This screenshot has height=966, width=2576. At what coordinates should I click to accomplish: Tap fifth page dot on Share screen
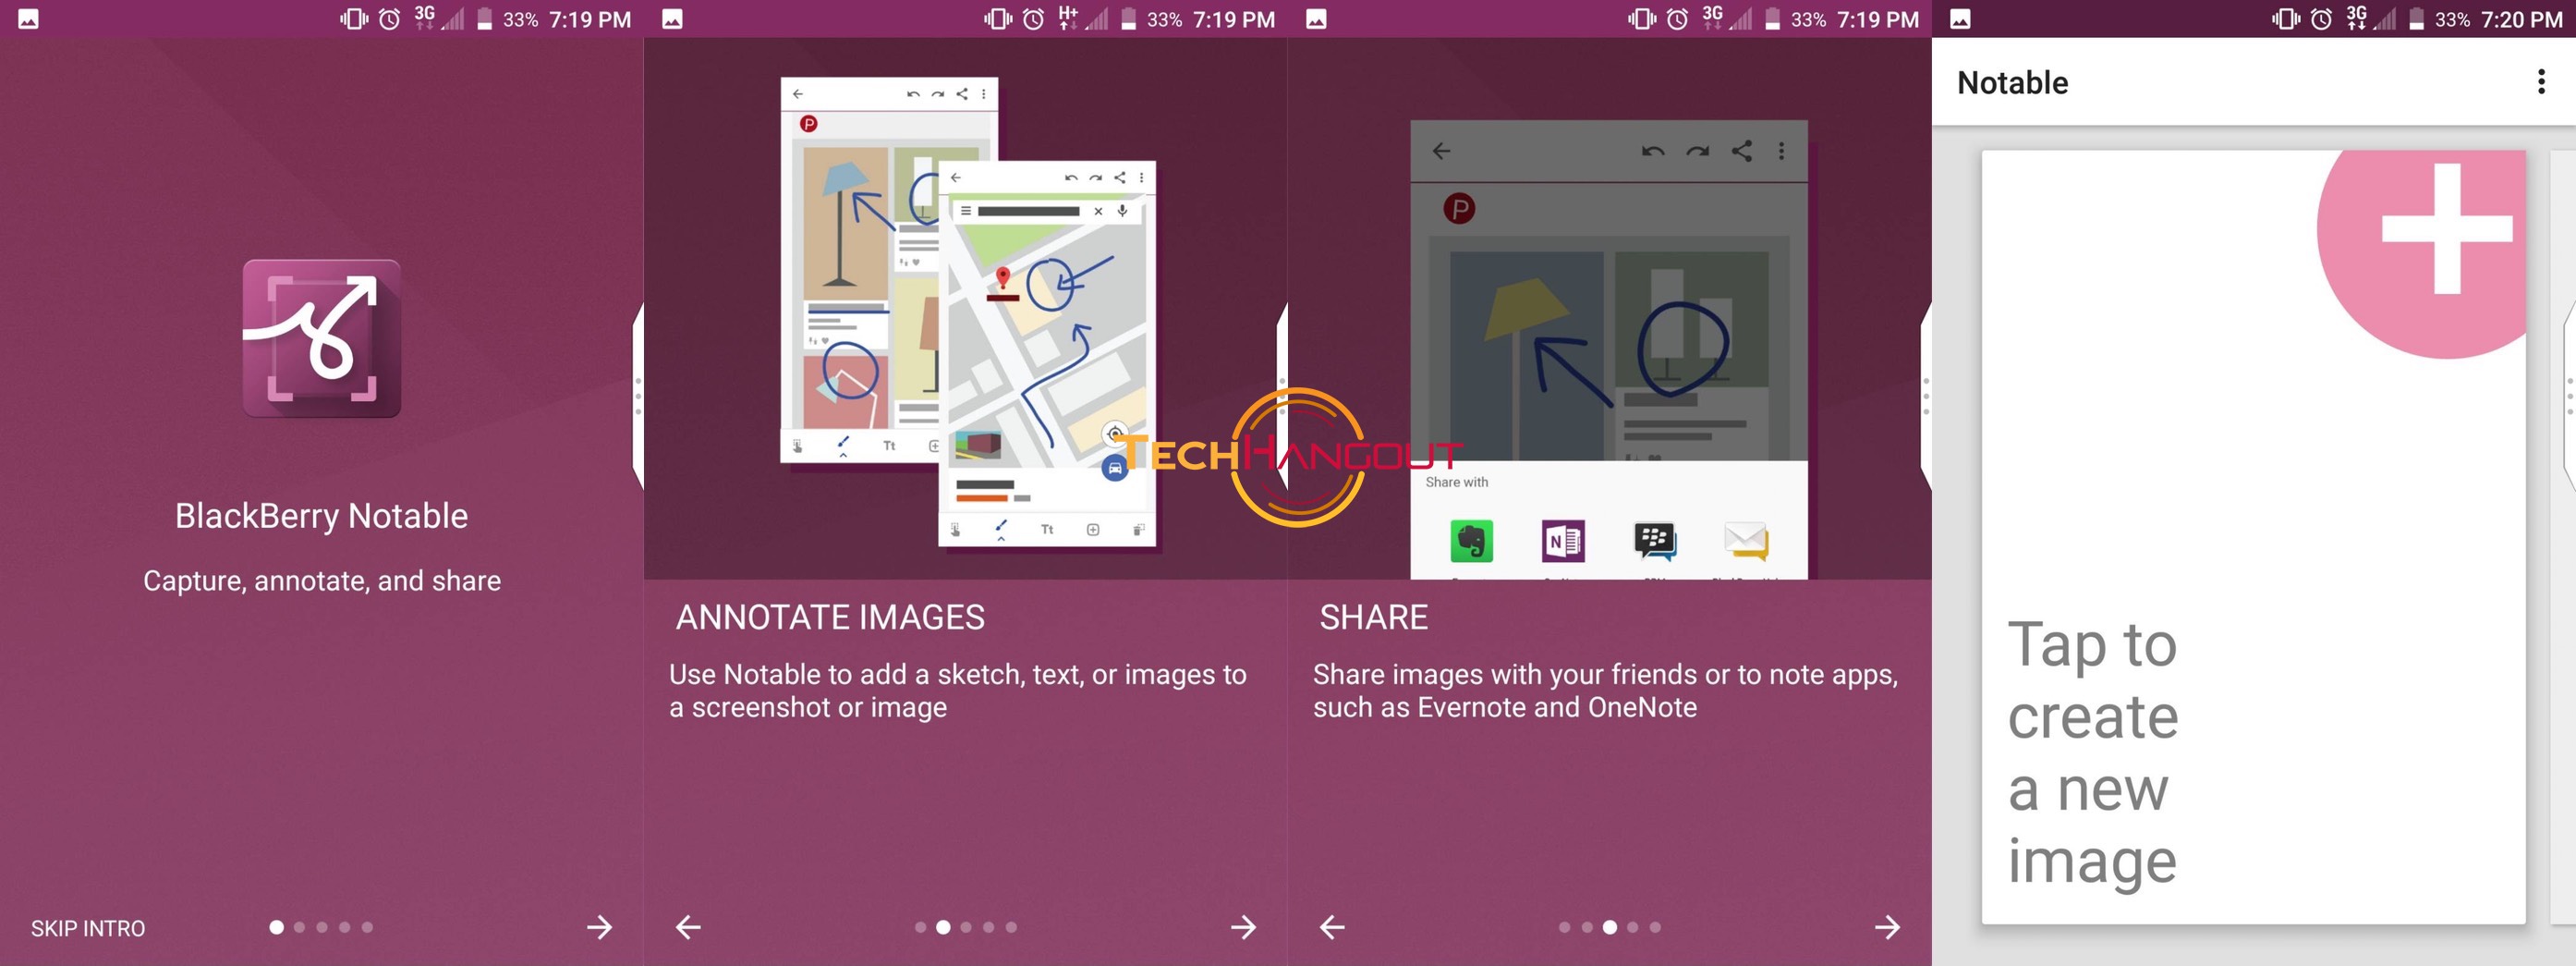point(1655,927)
